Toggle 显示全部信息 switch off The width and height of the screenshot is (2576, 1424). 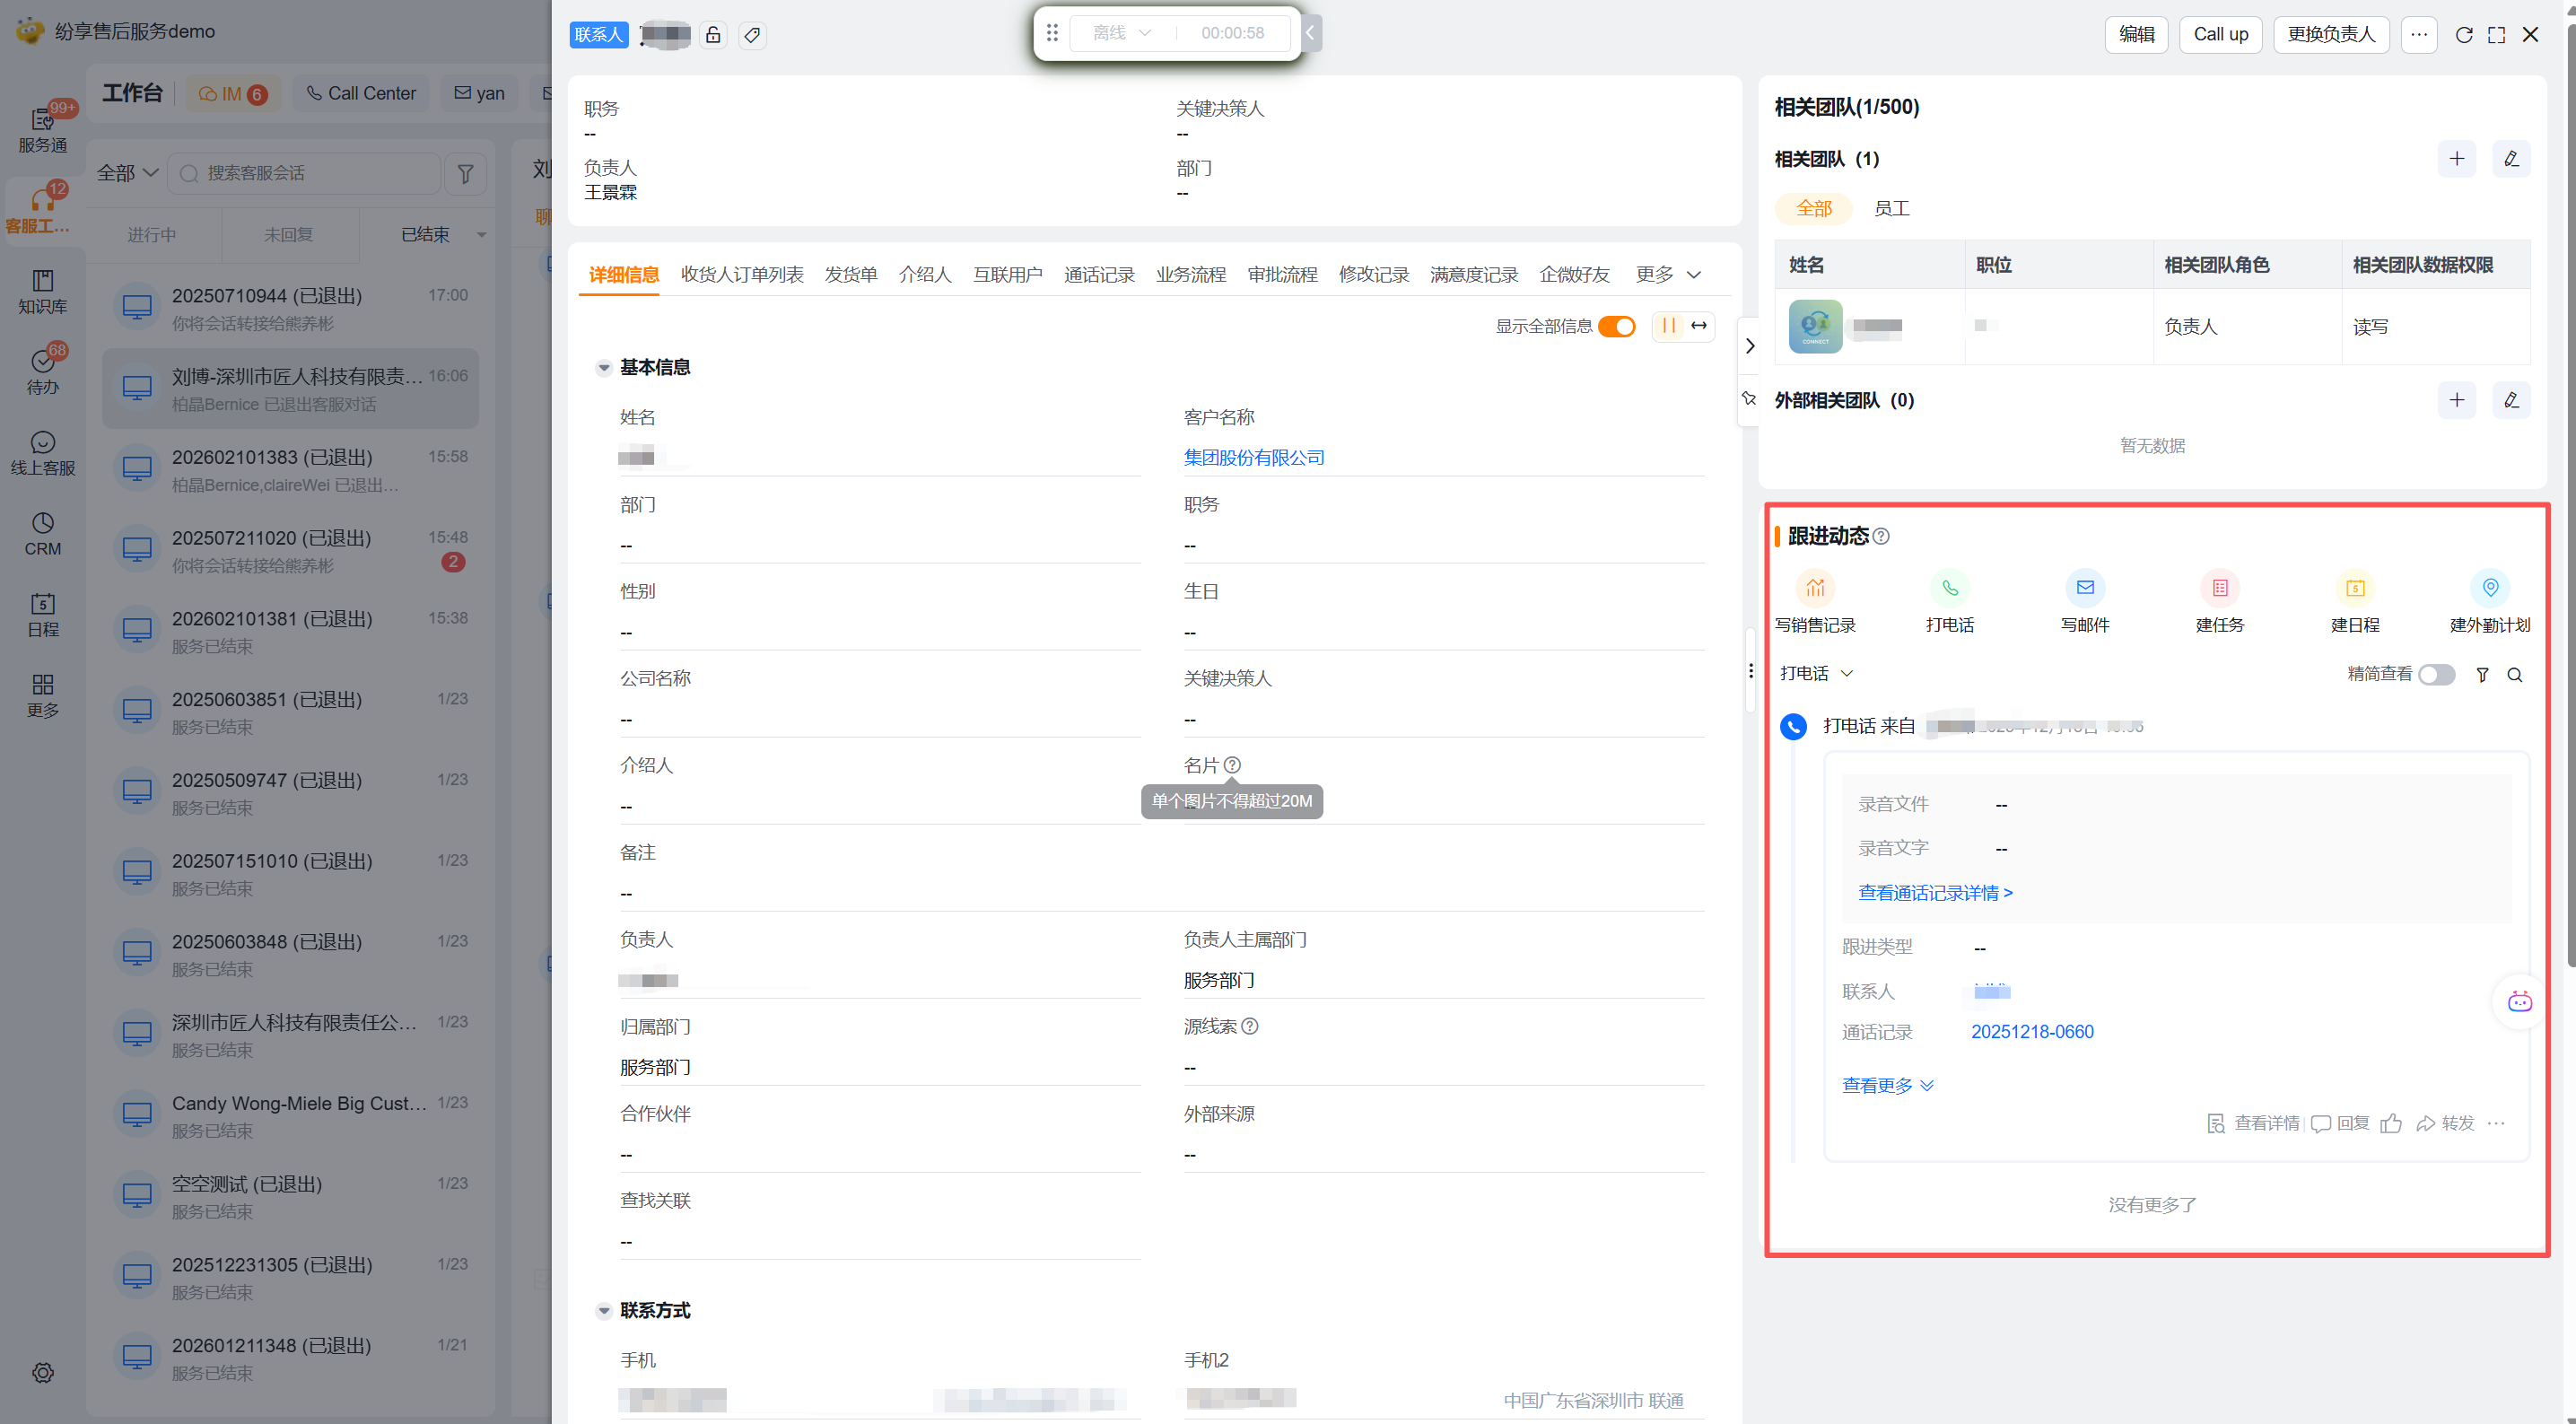tap(1616, 326)
